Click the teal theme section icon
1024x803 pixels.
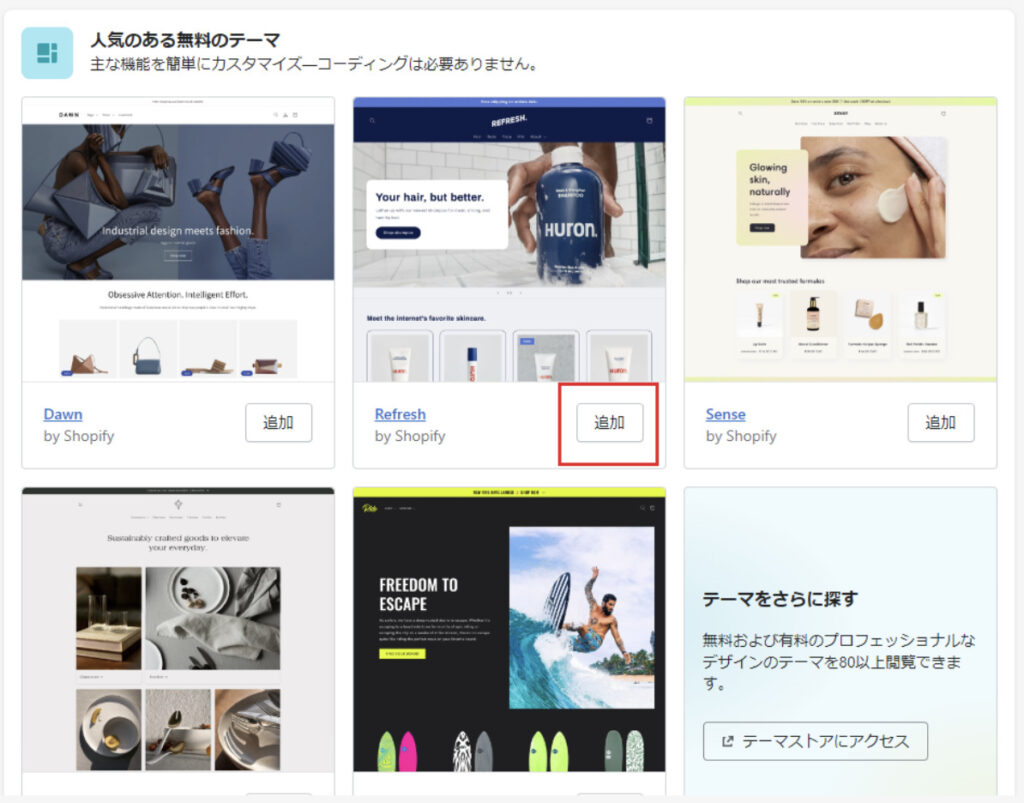tap(47, 53)
